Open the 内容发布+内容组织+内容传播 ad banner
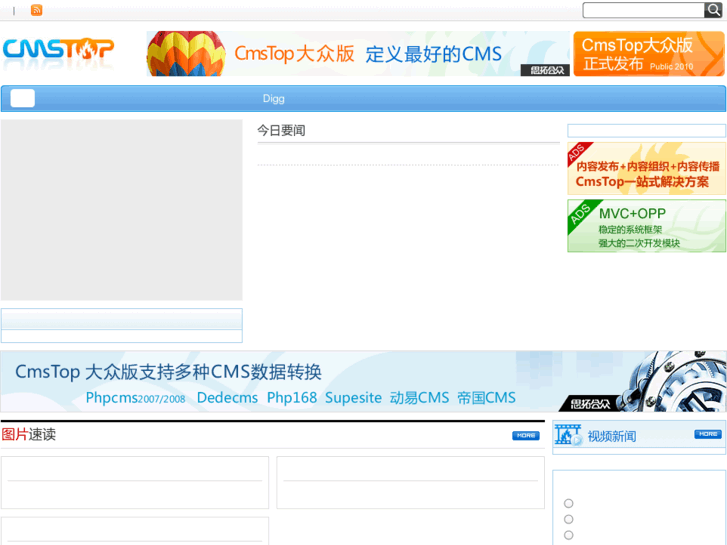 point(646,168)
